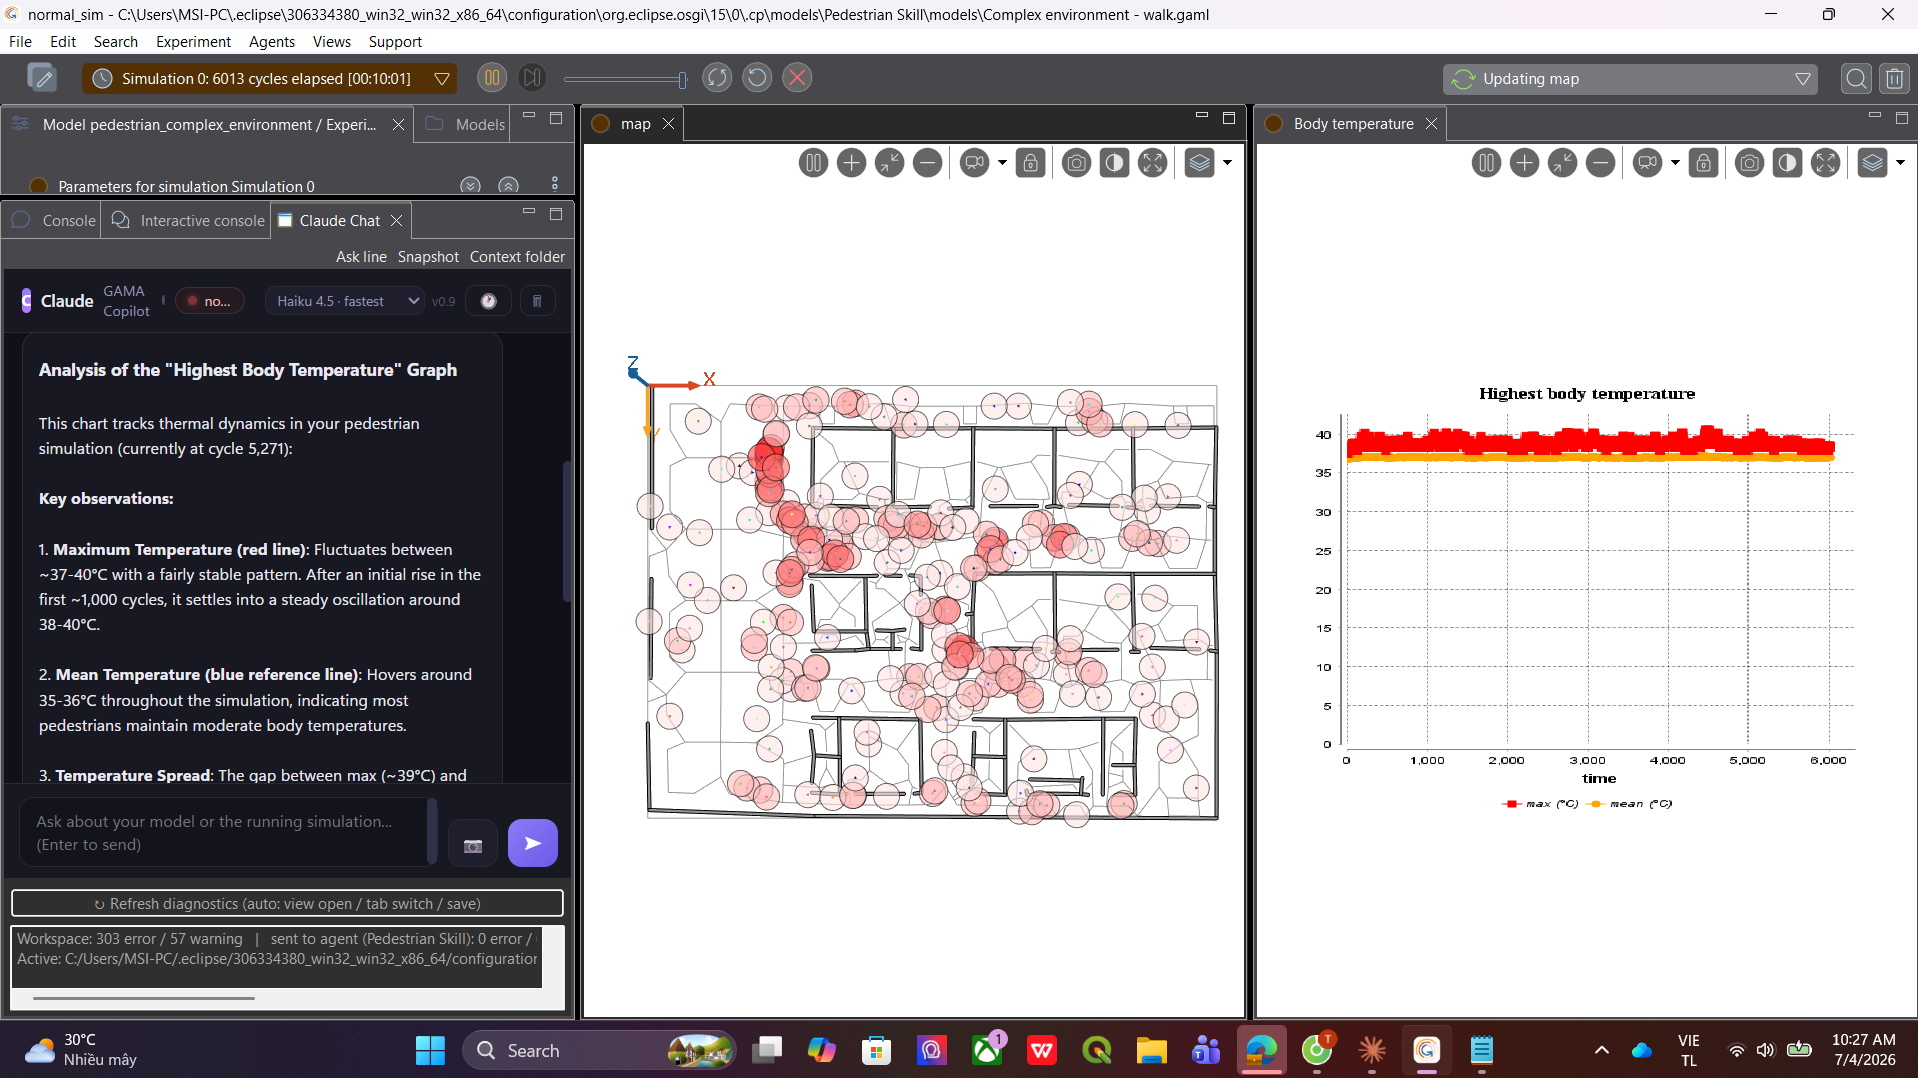
Task: Open chat history clock button
Action: click(488, 301)
